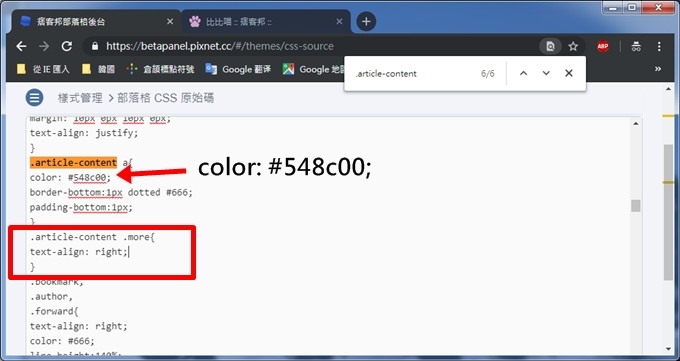Close the find bar

pos(569,73)
